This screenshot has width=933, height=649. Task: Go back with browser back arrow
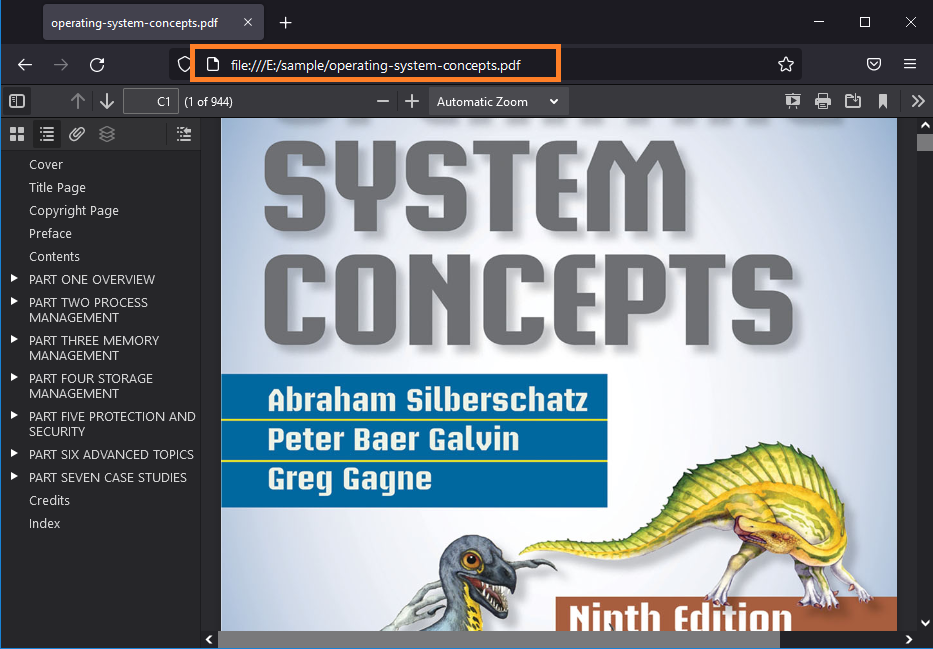click(25, 64)
